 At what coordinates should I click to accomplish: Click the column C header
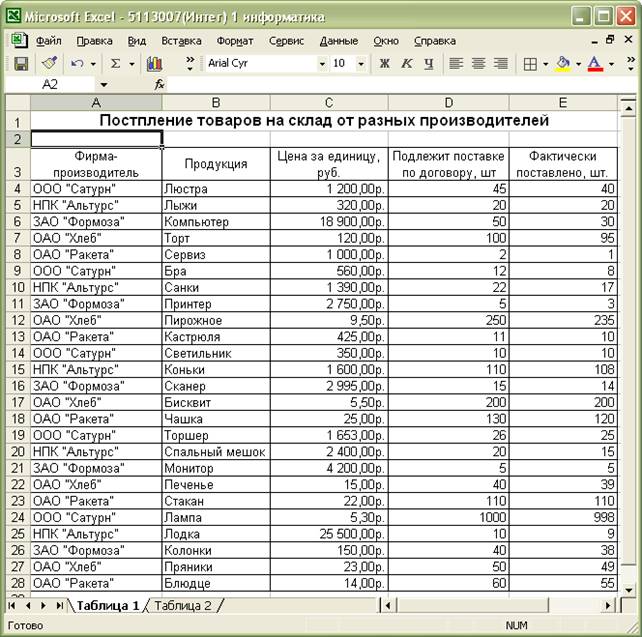point(328,103)
